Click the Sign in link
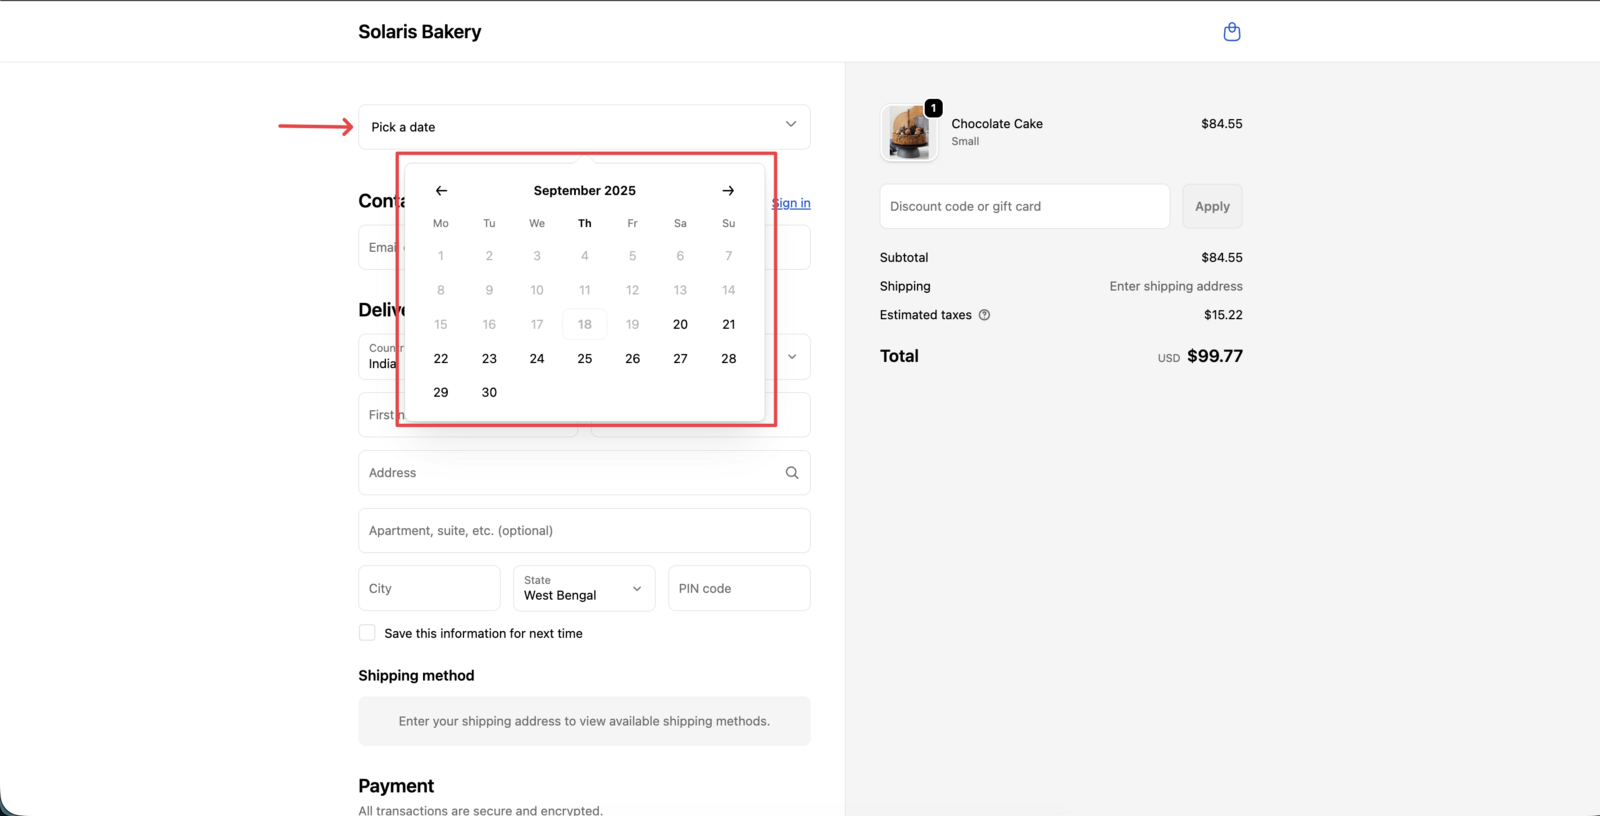Viewport: 1600px width, 816px height. [791, 203]
